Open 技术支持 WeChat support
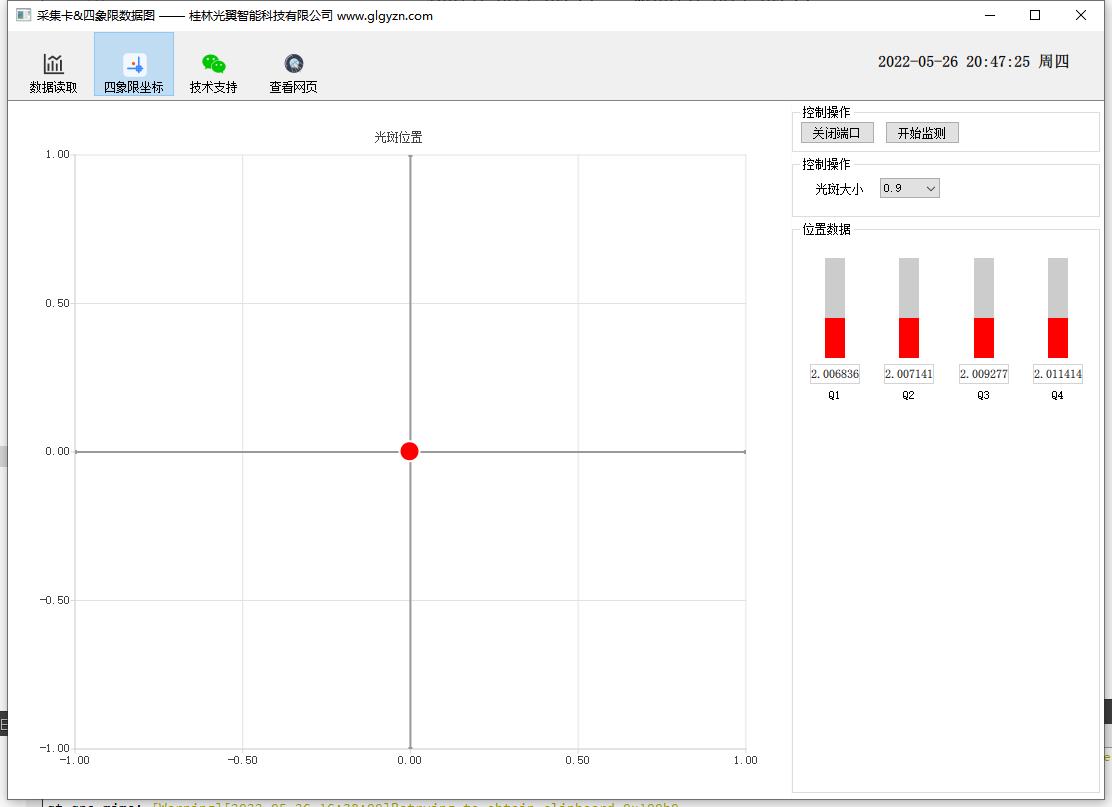Viewport: 1112px width, 807px height. 213,73
